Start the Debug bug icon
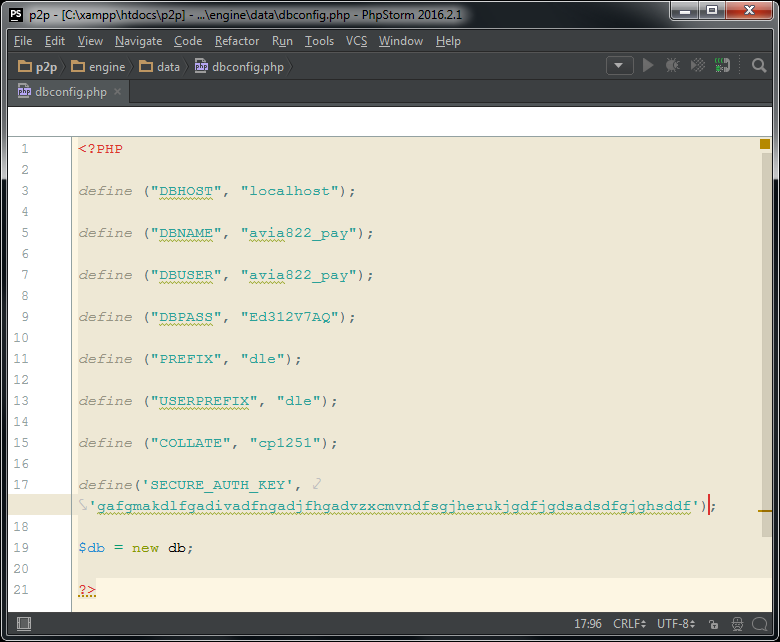The width and height of the screenshot is (780, 642). (x=673, y=66)
